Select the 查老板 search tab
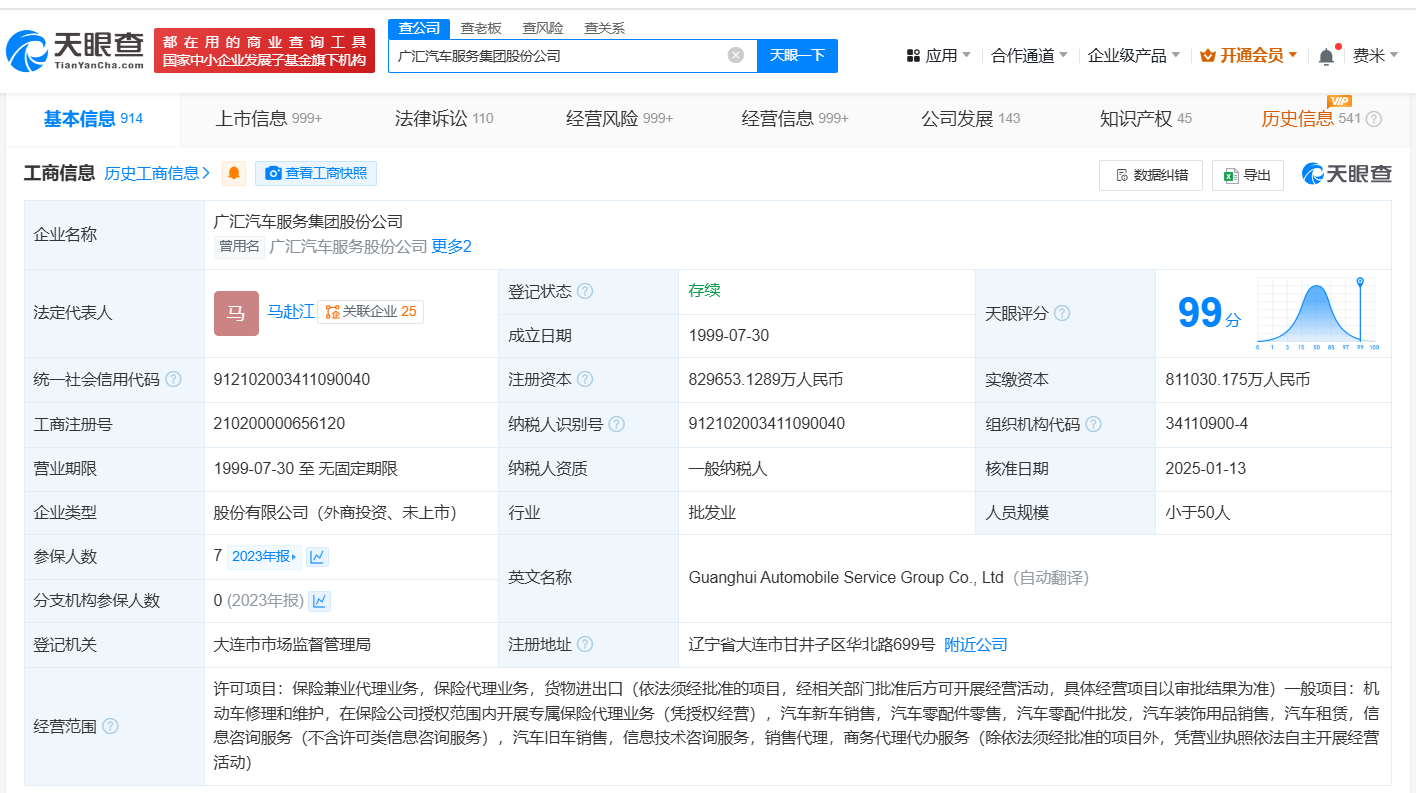1416x793 pixels. point(481,28)
